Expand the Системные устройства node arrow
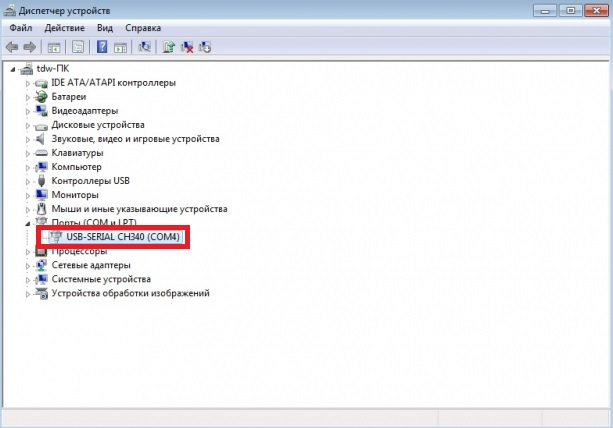 28,280
